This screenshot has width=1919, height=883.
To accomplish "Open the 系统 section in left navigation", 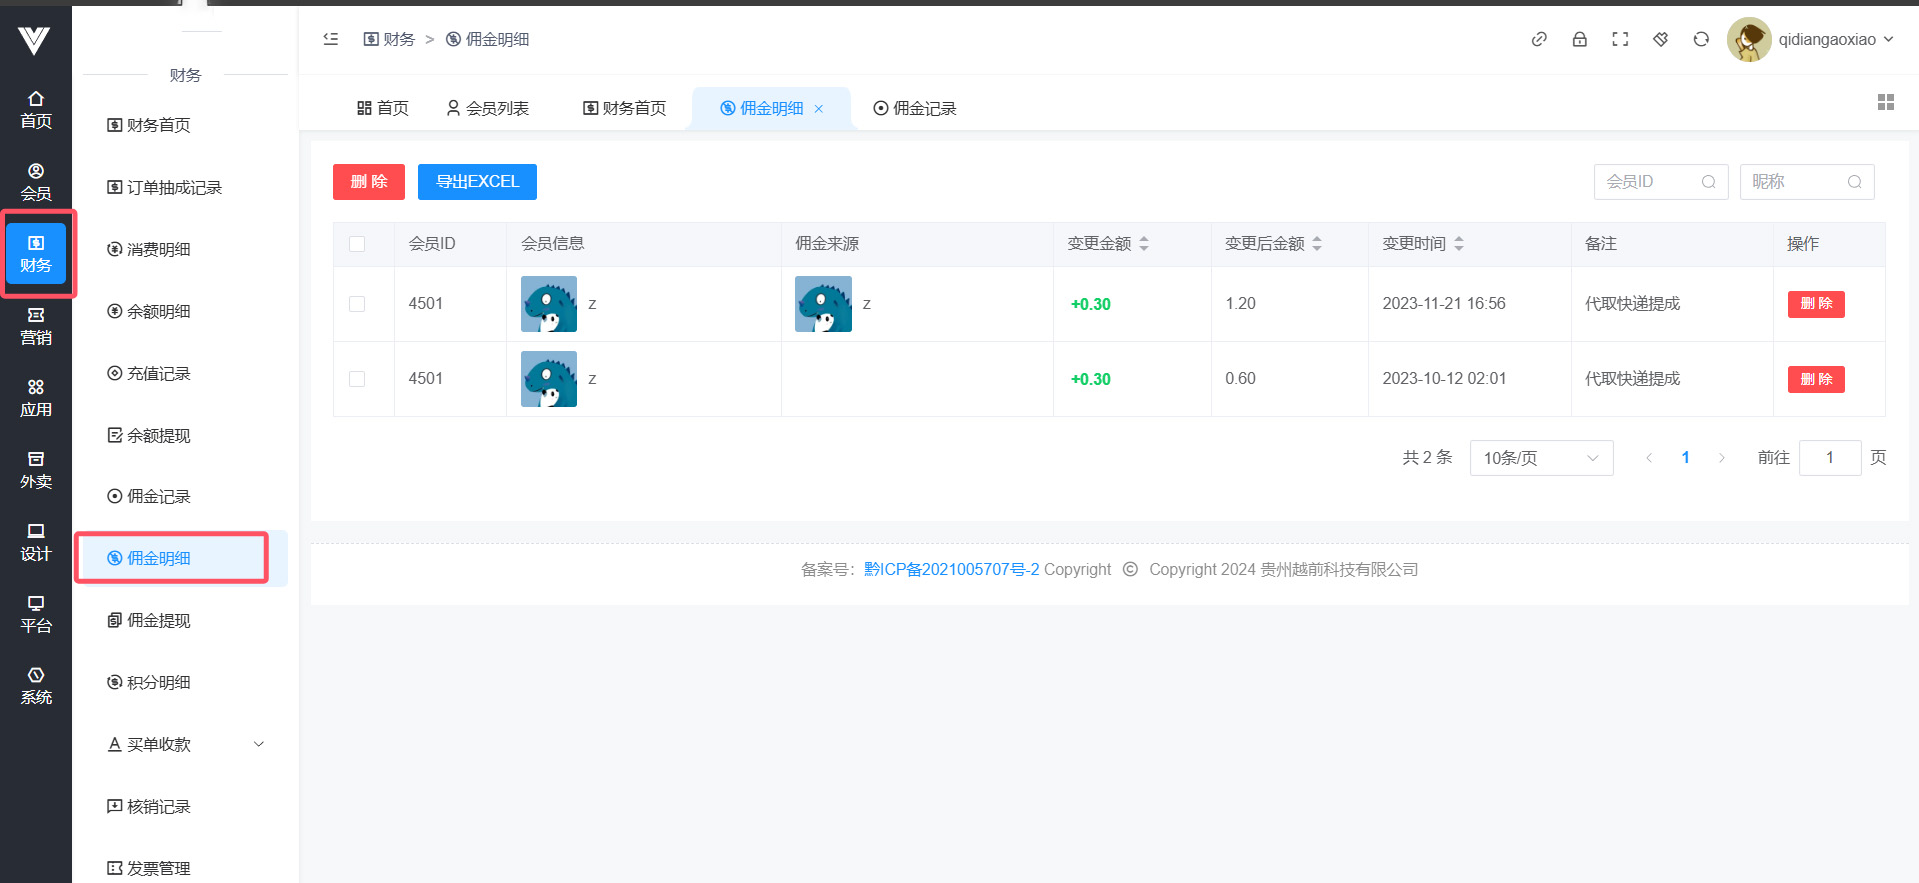I will (x=36, y=686).
